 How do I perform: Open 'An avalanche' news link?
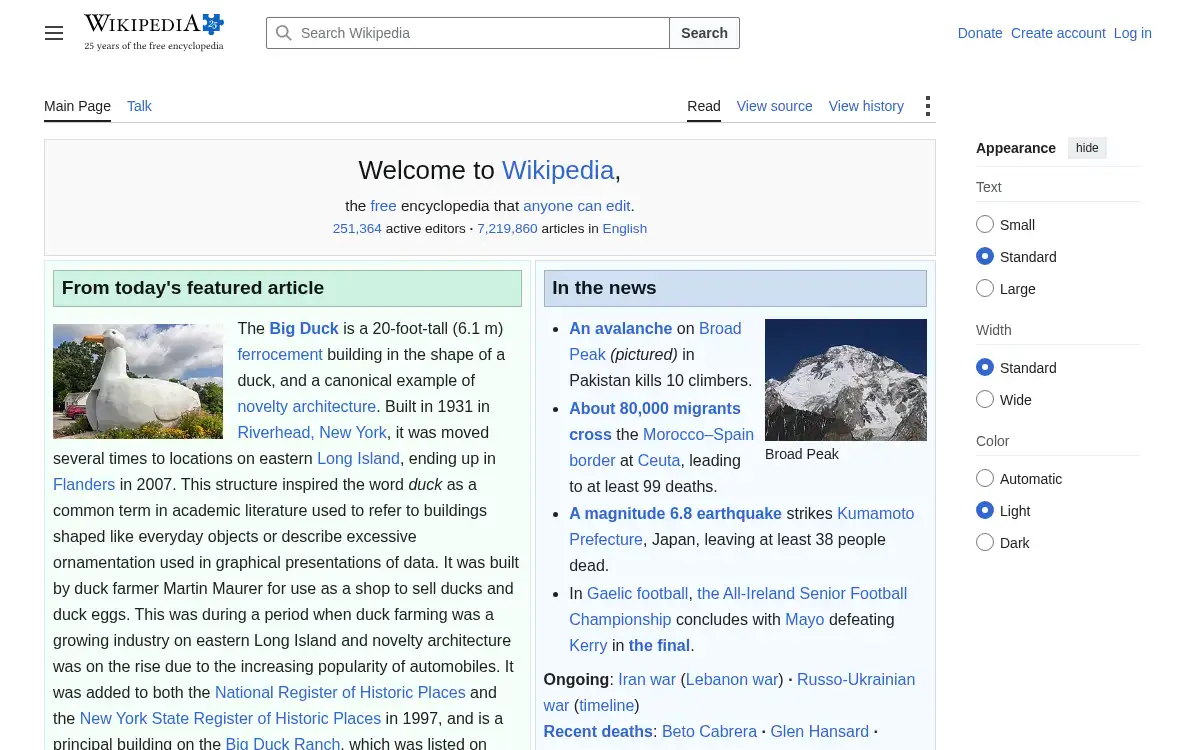click(621, 328)
